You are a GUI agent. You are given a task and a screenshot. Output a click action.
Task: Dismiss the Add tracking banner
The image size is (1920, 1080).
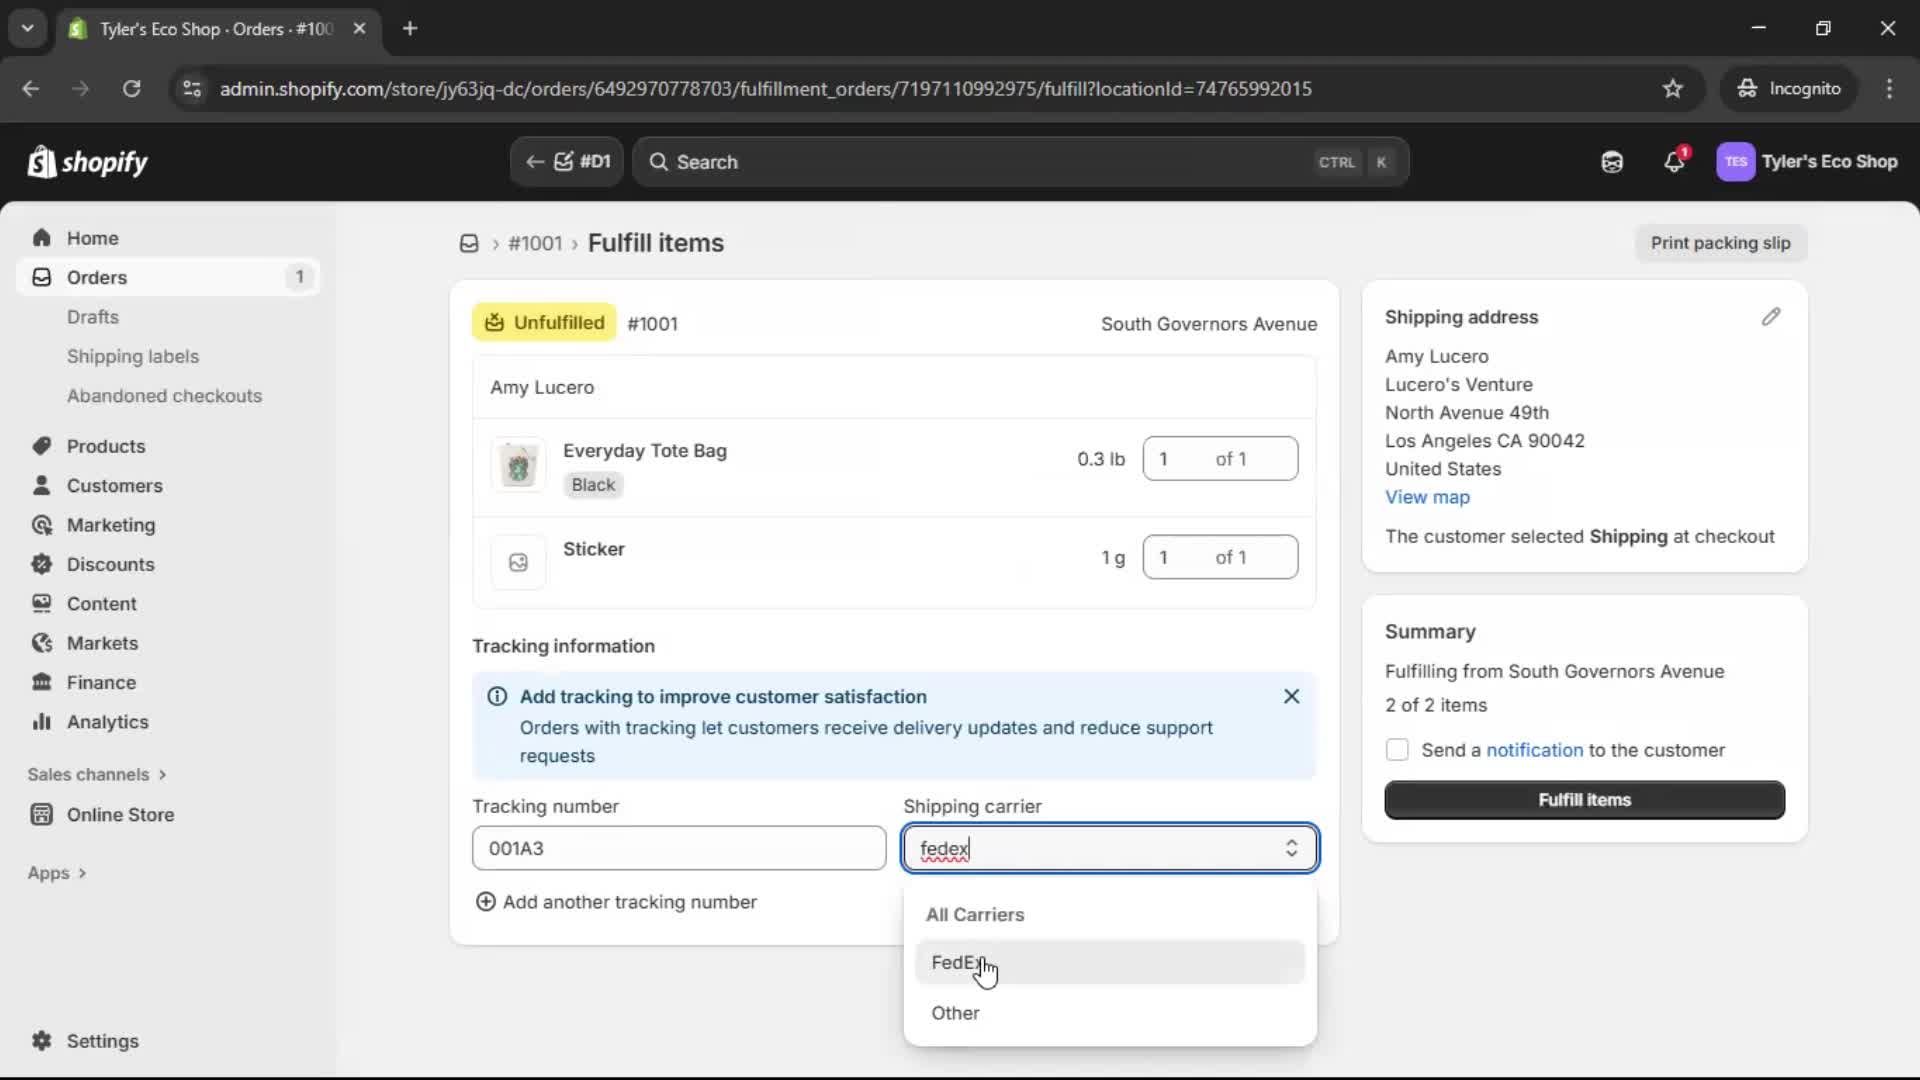click(x=1291, y=696)
